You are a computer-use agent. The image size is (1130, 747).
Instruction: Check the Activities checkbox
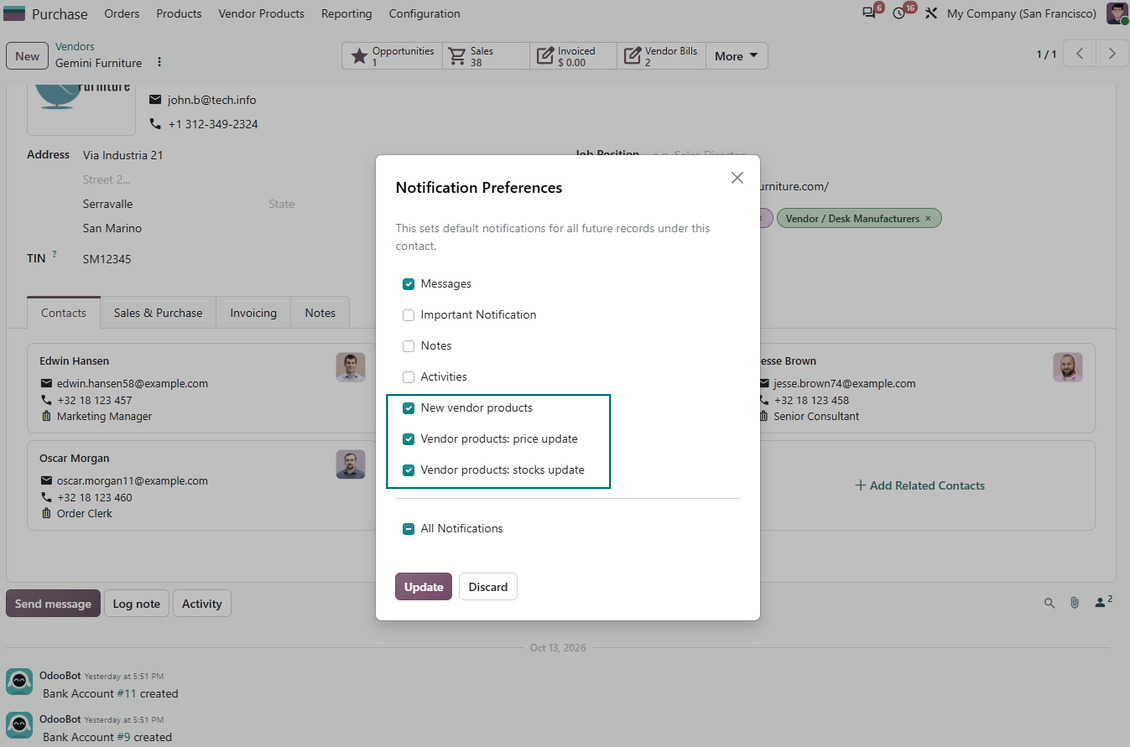click(x=409, y=377)
